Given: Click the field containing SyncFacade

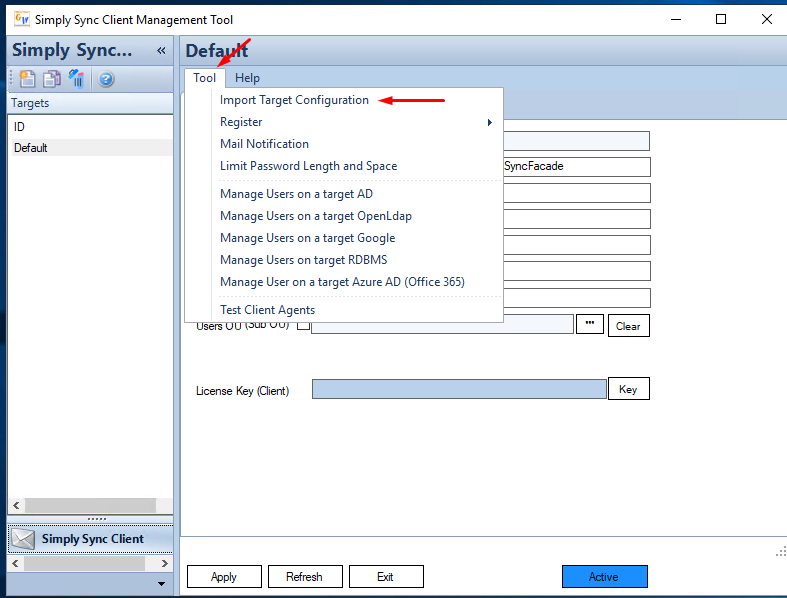Looking at the screenshot, I should (577, 167).
